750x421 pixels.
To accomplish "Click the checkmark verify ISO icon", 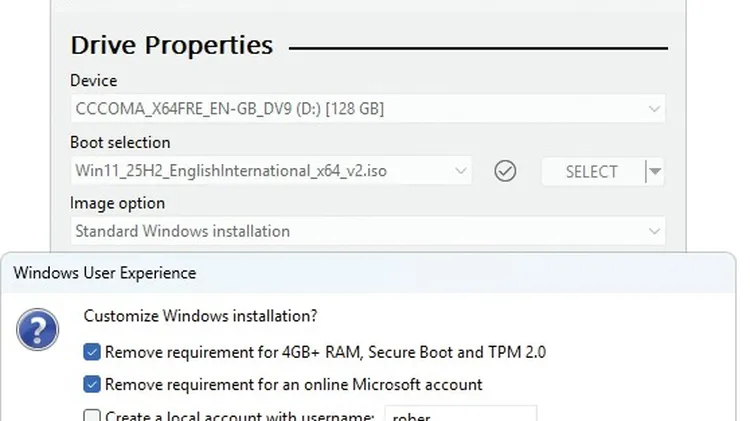I will pos(505,171).
